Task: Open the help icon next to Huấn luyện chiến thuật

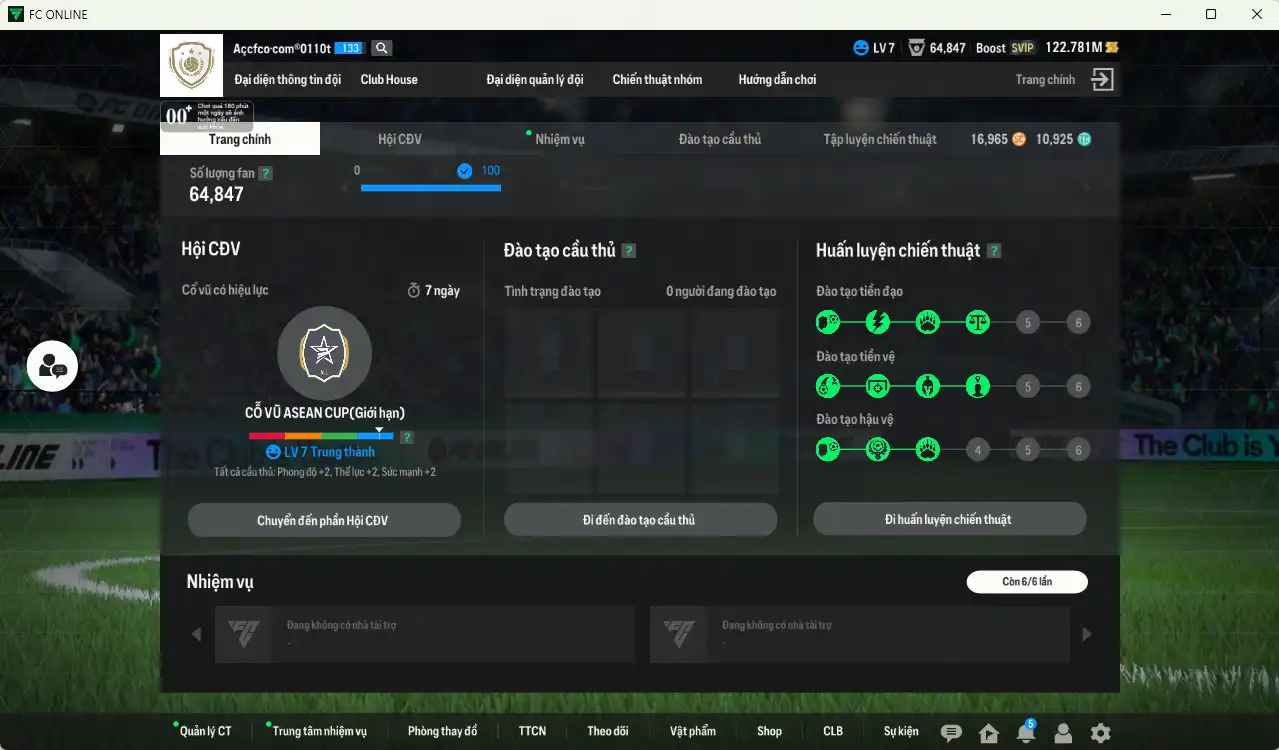Action: click(994, 251)
